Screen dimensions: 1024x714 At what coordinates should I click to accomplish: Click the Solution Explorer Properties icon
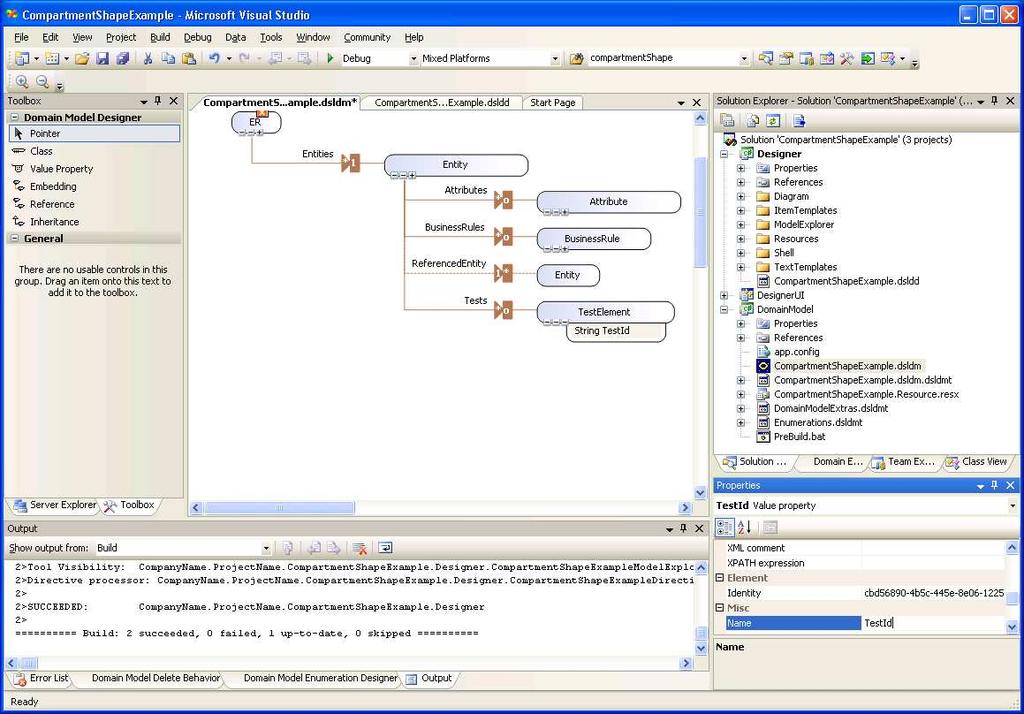point(728,121)
